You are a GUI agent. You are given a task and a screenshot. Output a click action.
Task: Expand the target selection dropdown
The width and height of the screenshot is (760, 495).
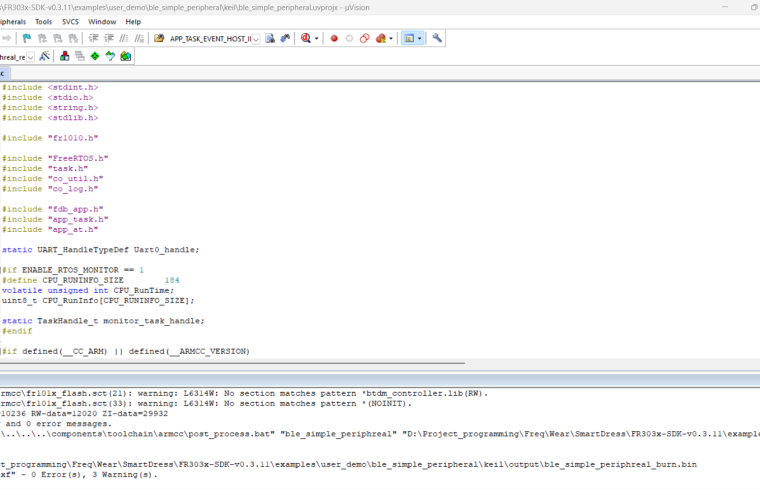(x=30, y=57)
